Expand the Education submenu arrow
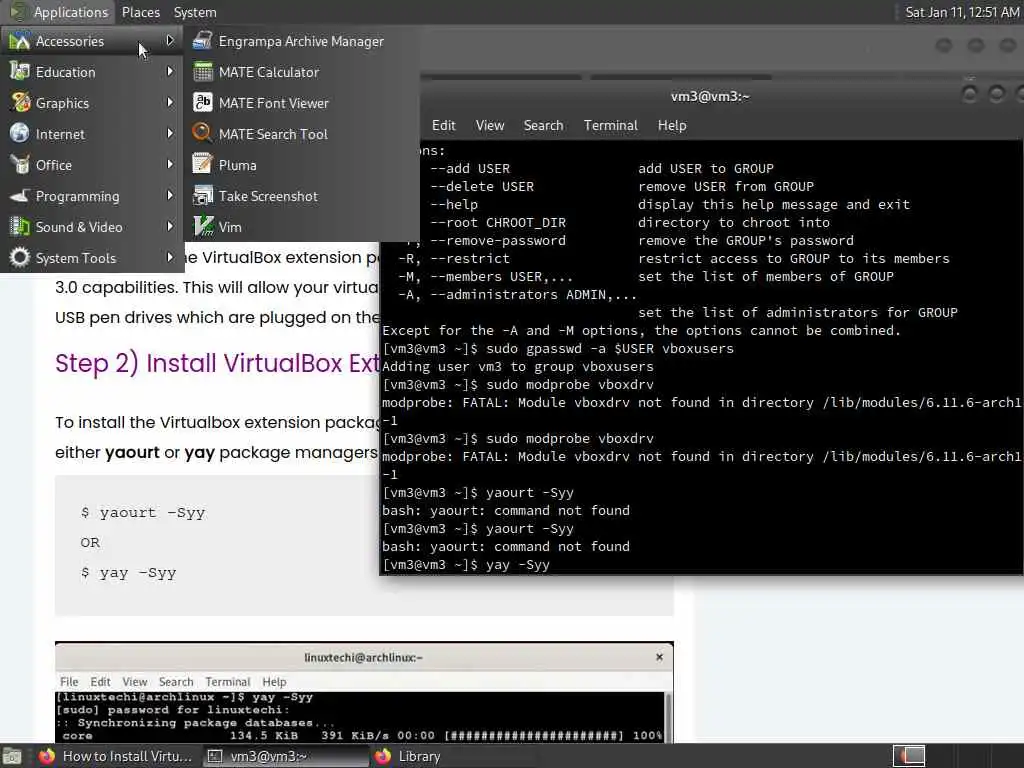The height and width of the screenshot is (768, 1024). pos(170,71)
